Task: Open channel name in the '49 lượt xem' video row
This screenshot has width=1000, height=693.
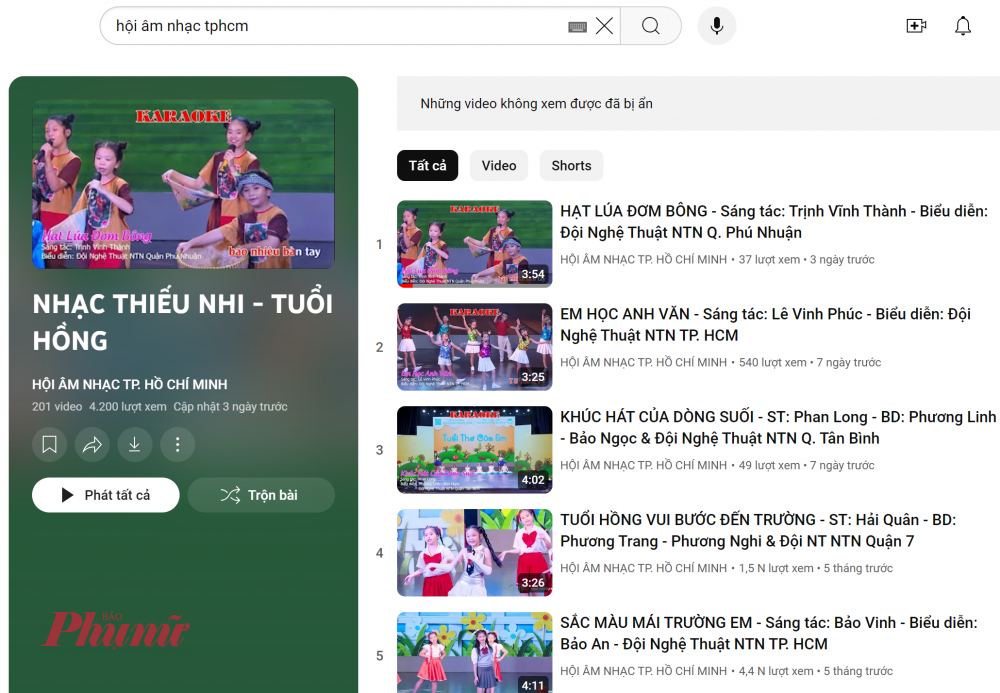Action: point(643,465)
